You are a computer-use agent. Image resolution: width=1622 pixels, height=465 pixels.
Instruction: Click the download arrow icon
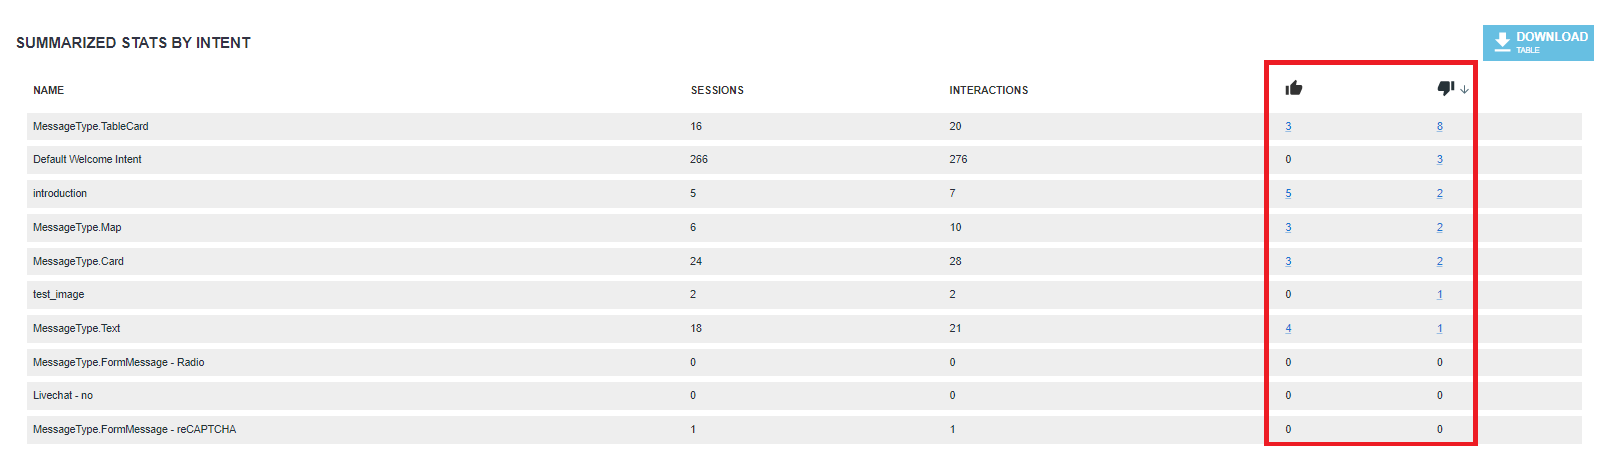1502,42
